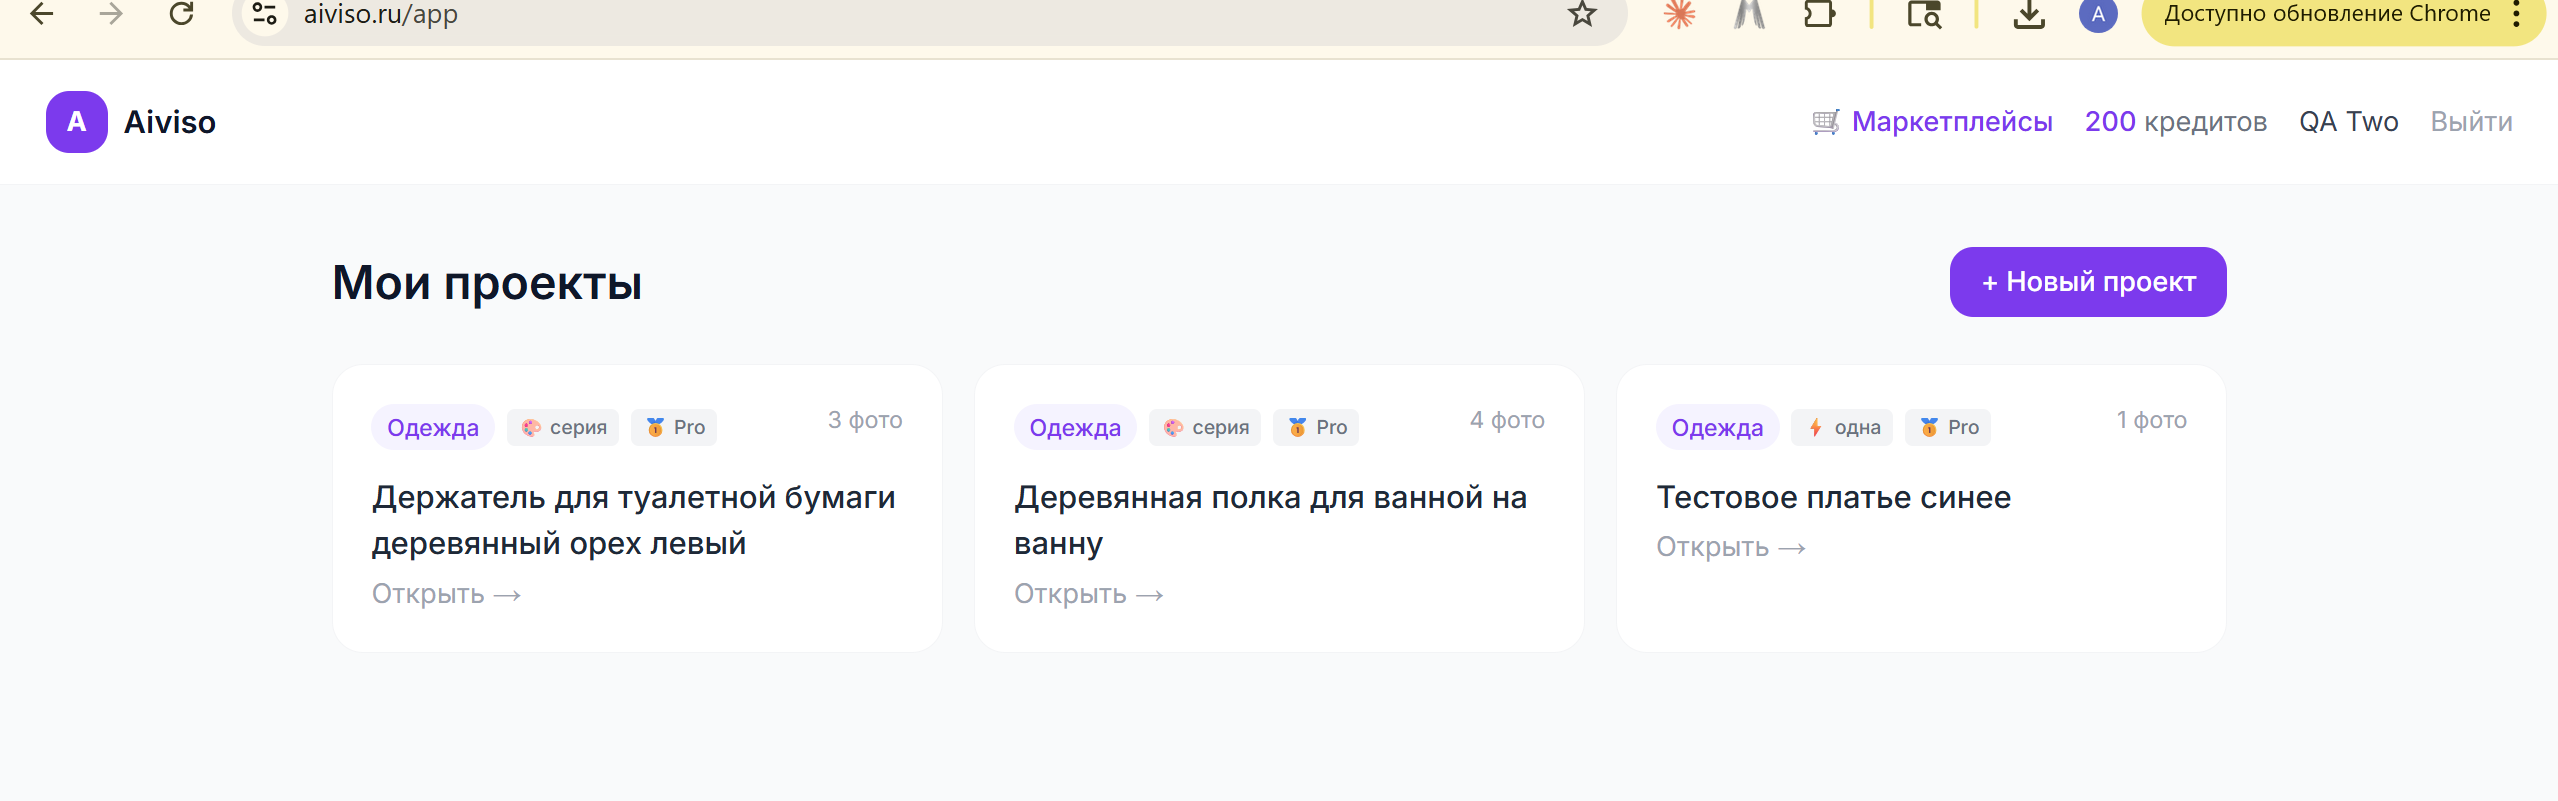The image size is (2558, 801).
Task: Open the Маркетплейсы menu link
Action: [1952, 122]
